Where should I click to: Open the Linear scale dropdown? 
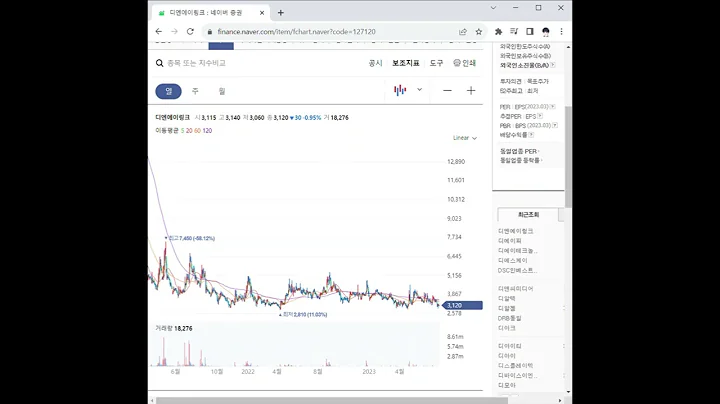click(465, 138)
